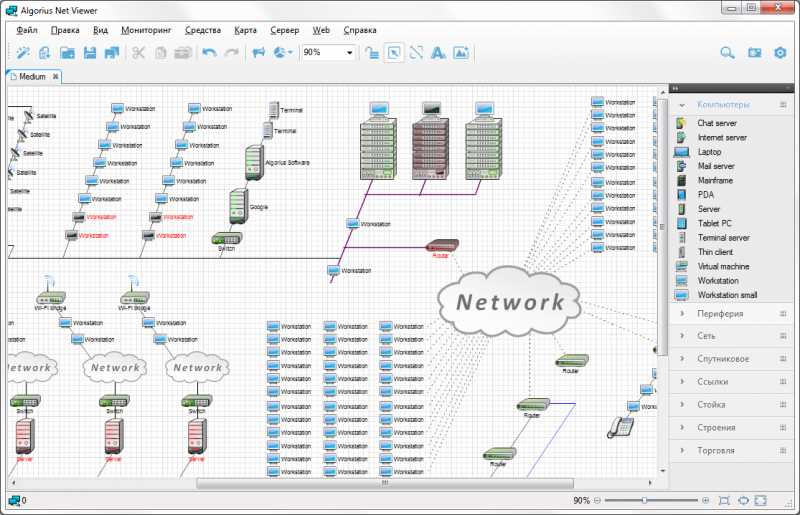Click the magnifier search icon
Screen dimensions: 800x515
pyautogui.click(x=727, y=53)
